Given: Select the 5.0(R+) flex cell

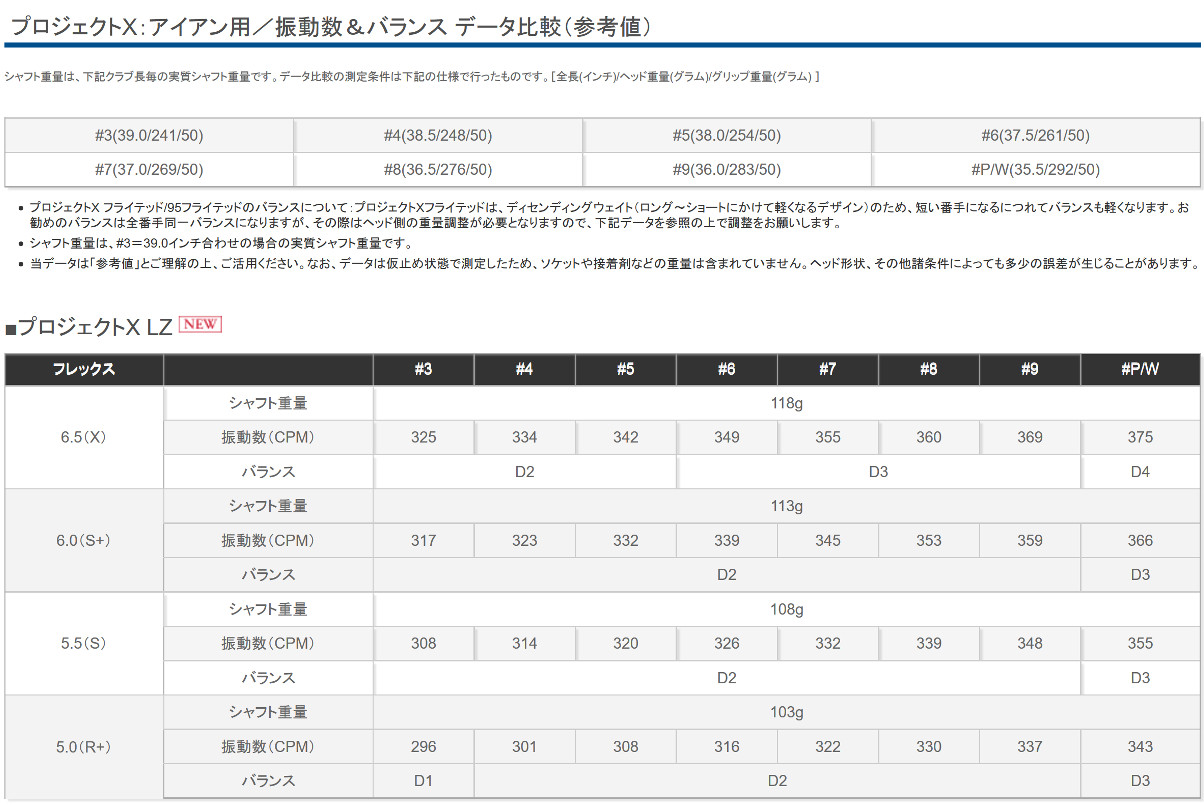Looking at the screenshot, I should pyautogui.click(x=84, y=746).
